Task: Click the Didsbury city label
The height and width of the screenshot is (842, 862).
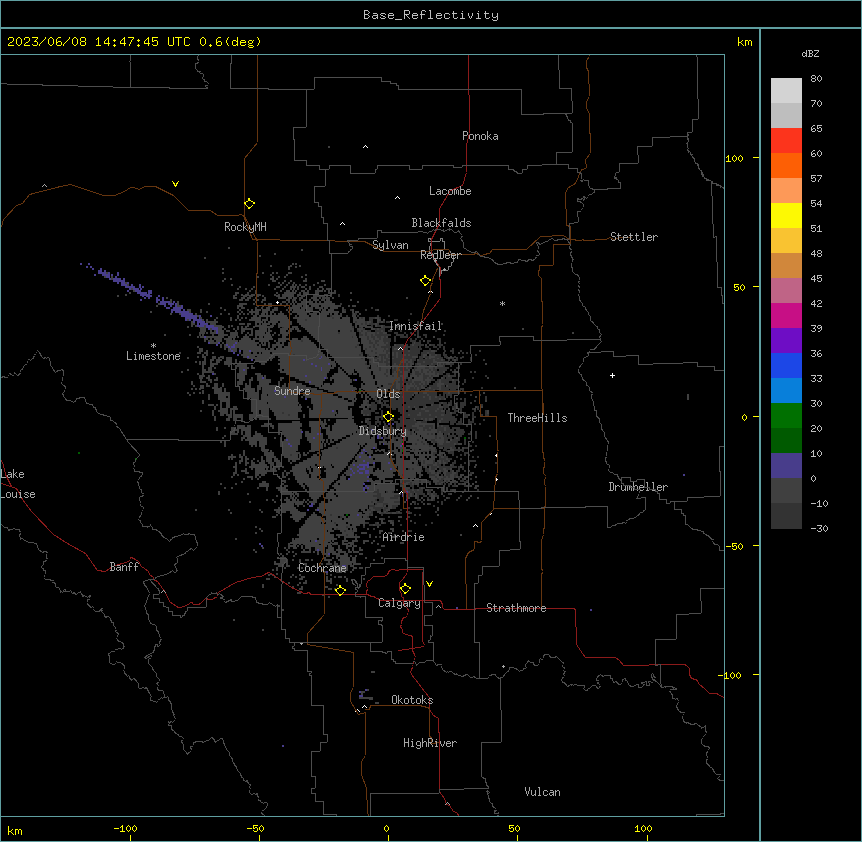Action: coord(383,431)
